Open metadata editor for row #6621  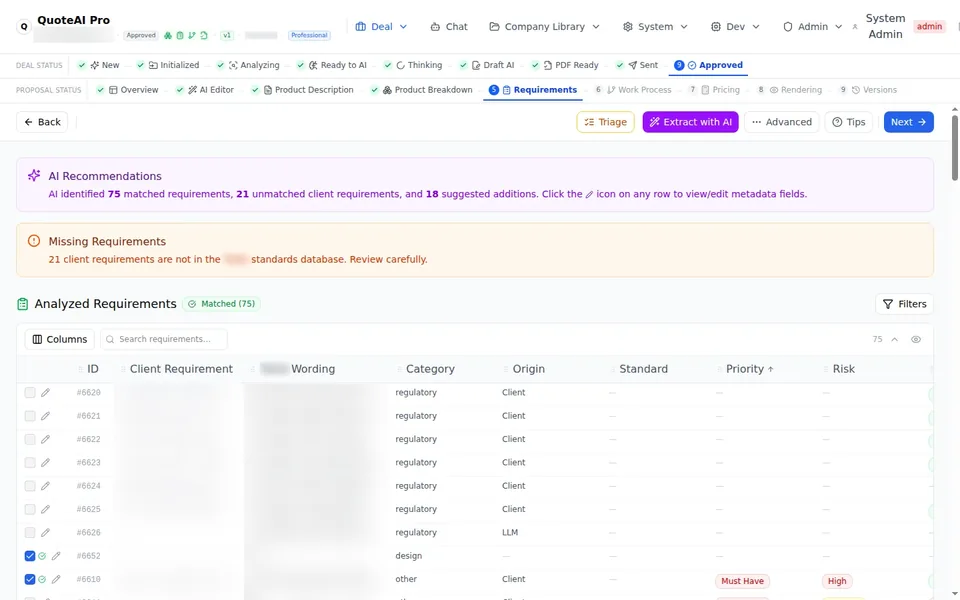(45, 416)
